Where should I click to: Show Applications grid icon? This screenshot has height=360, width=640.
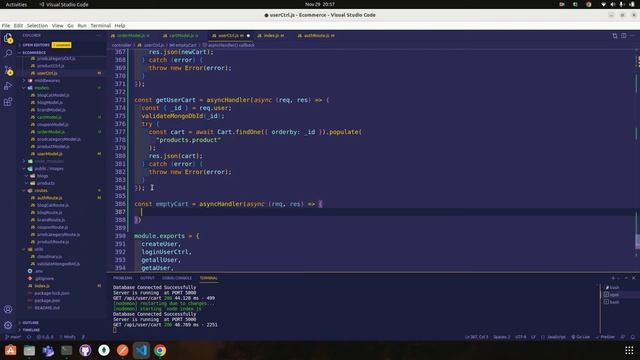point(629,350)
